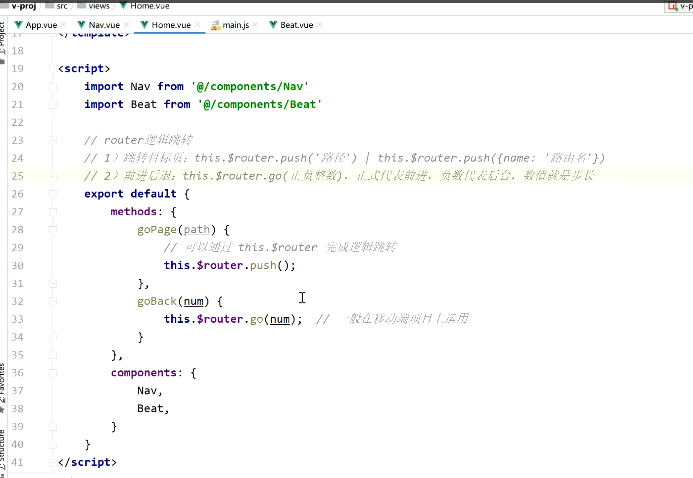
Task: Click the Vue icon on Beat.vue tab
Action: pyautogui.click(x=273, y=25)
